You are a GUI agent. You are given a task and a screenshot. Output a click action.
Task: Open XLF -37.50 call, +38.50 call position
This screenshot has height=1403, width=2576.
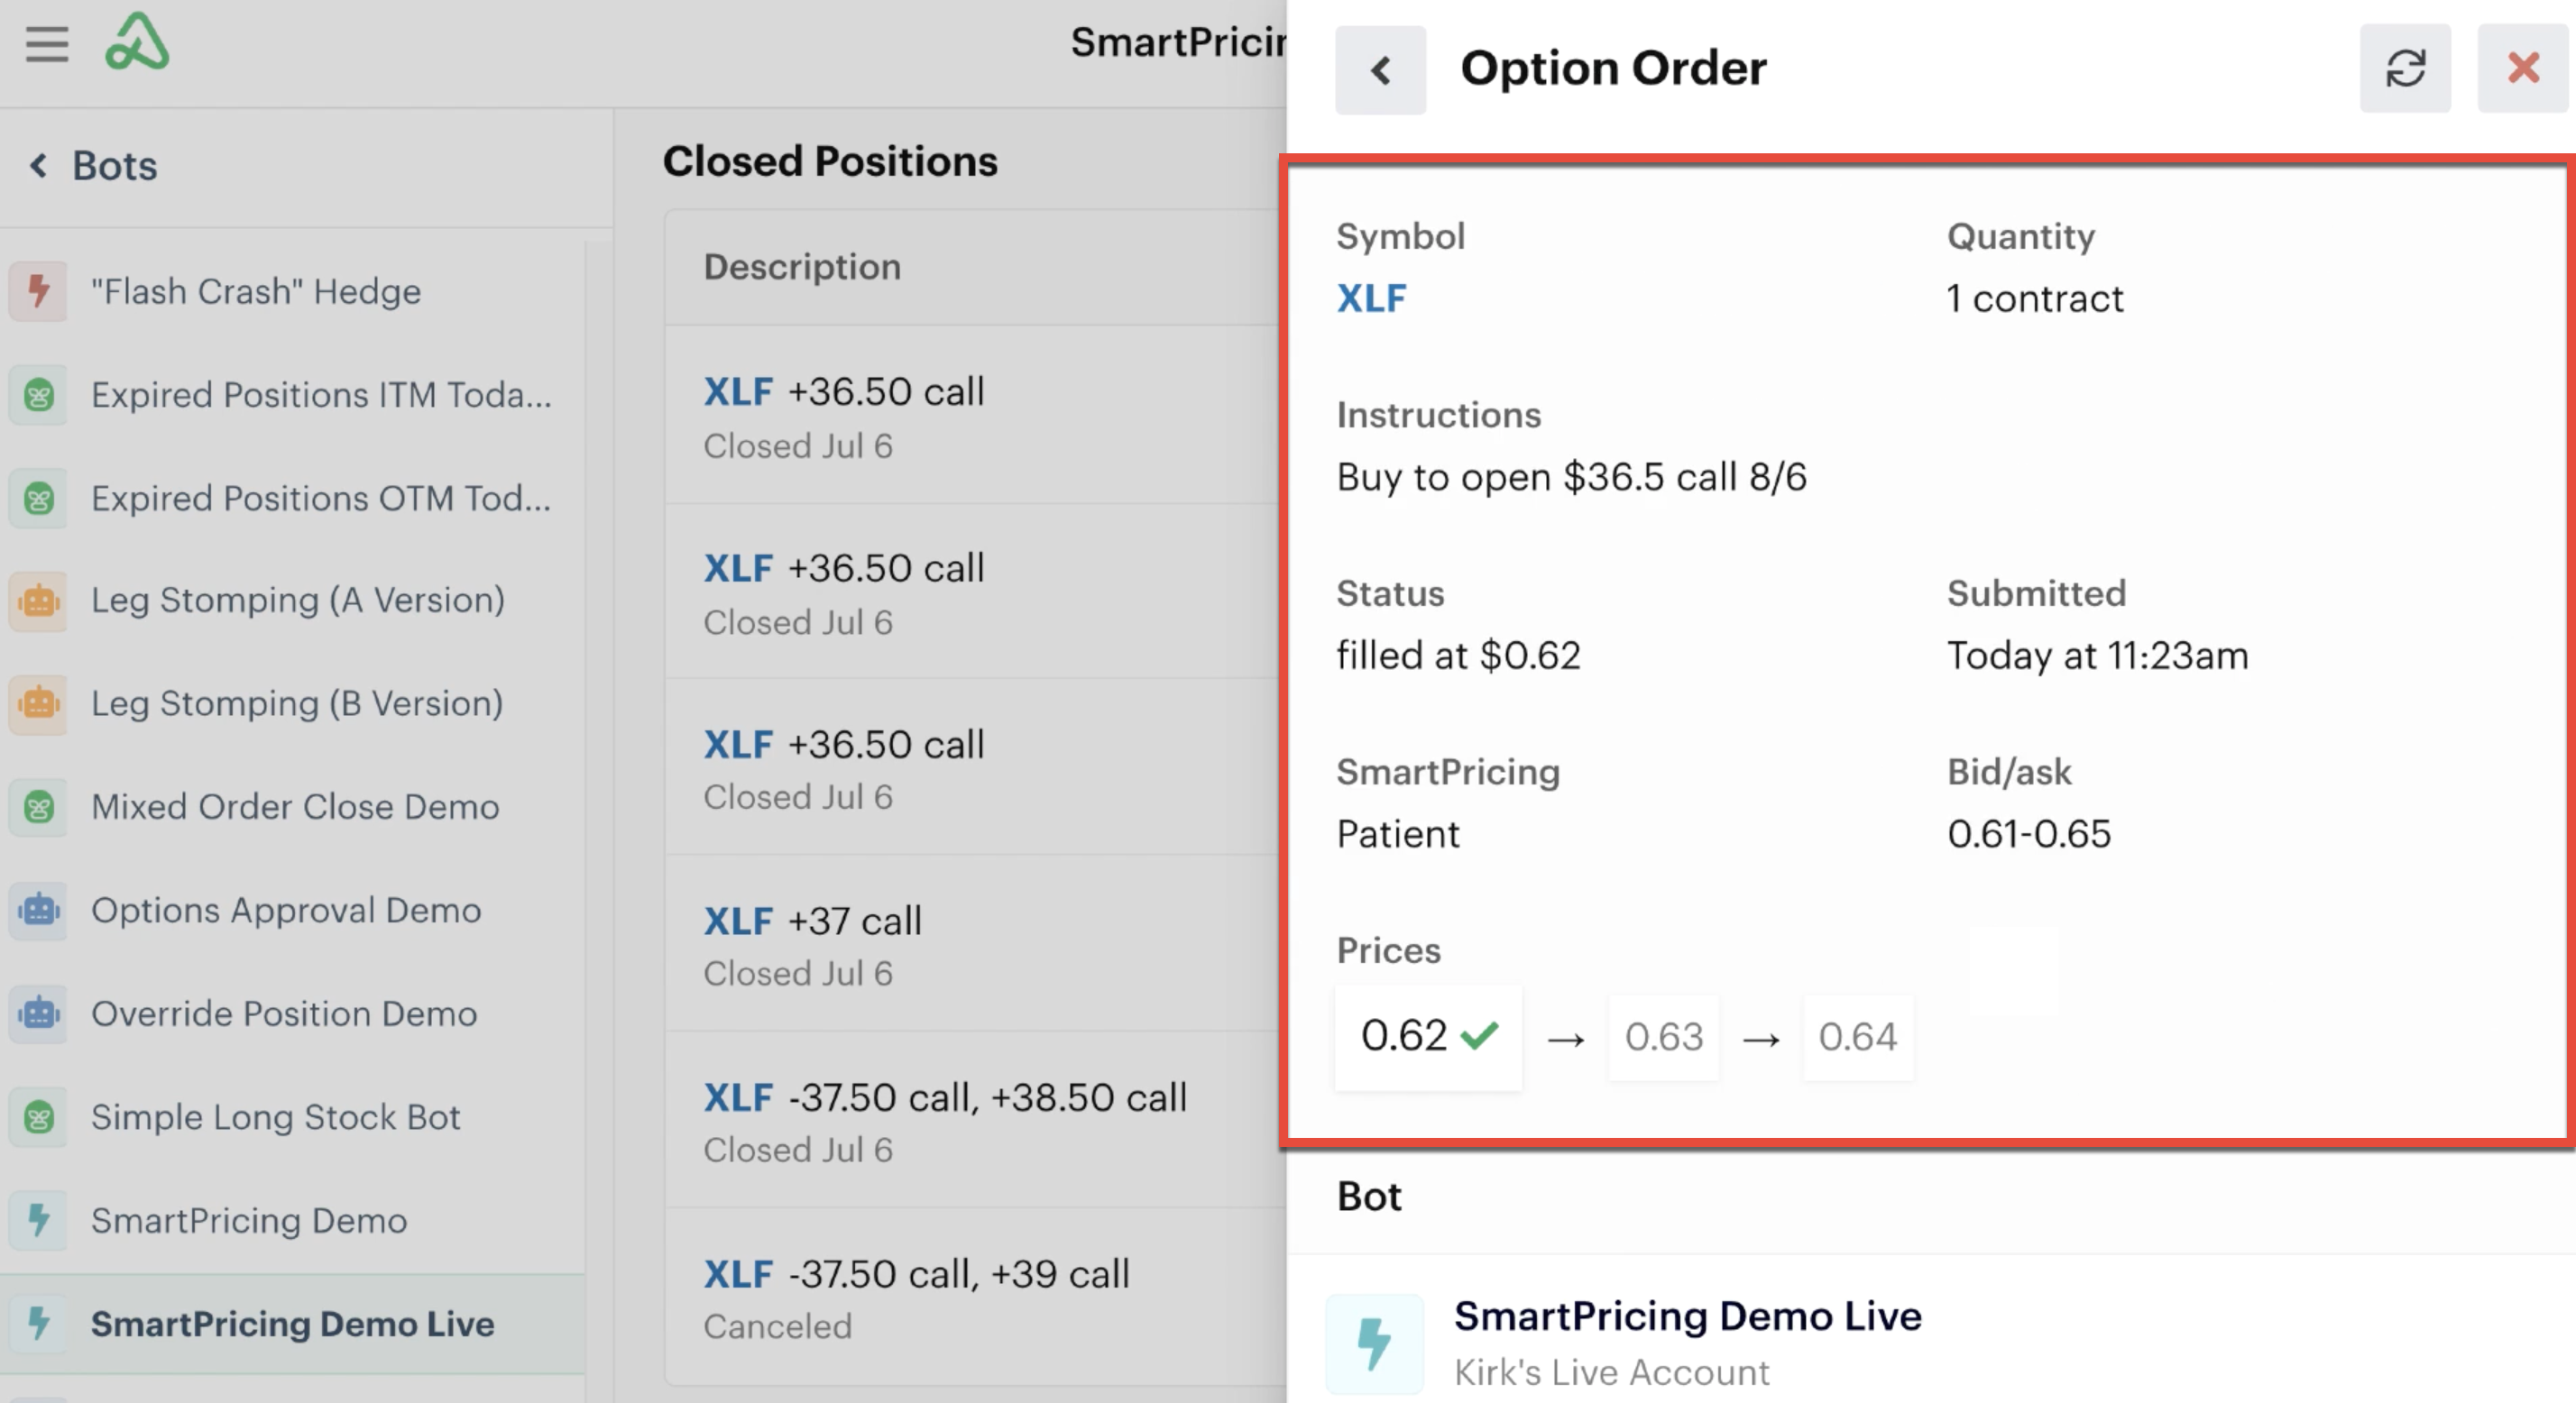(x=975, y=1120)
